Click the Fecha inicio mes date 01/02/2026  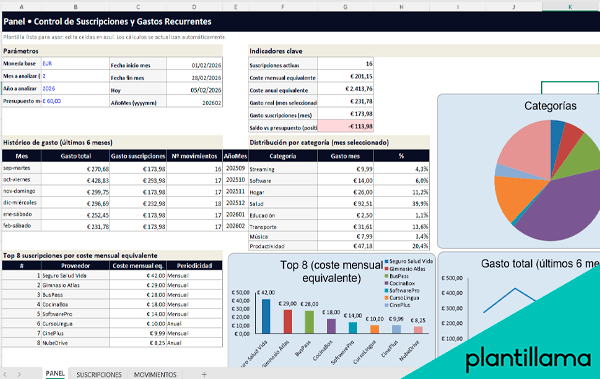click(x=194, y=65)
